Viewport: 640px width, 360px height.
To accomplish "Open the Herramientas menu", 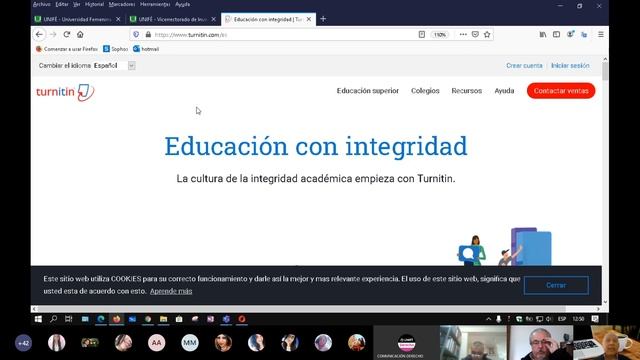I will click(x=155, y=4).
